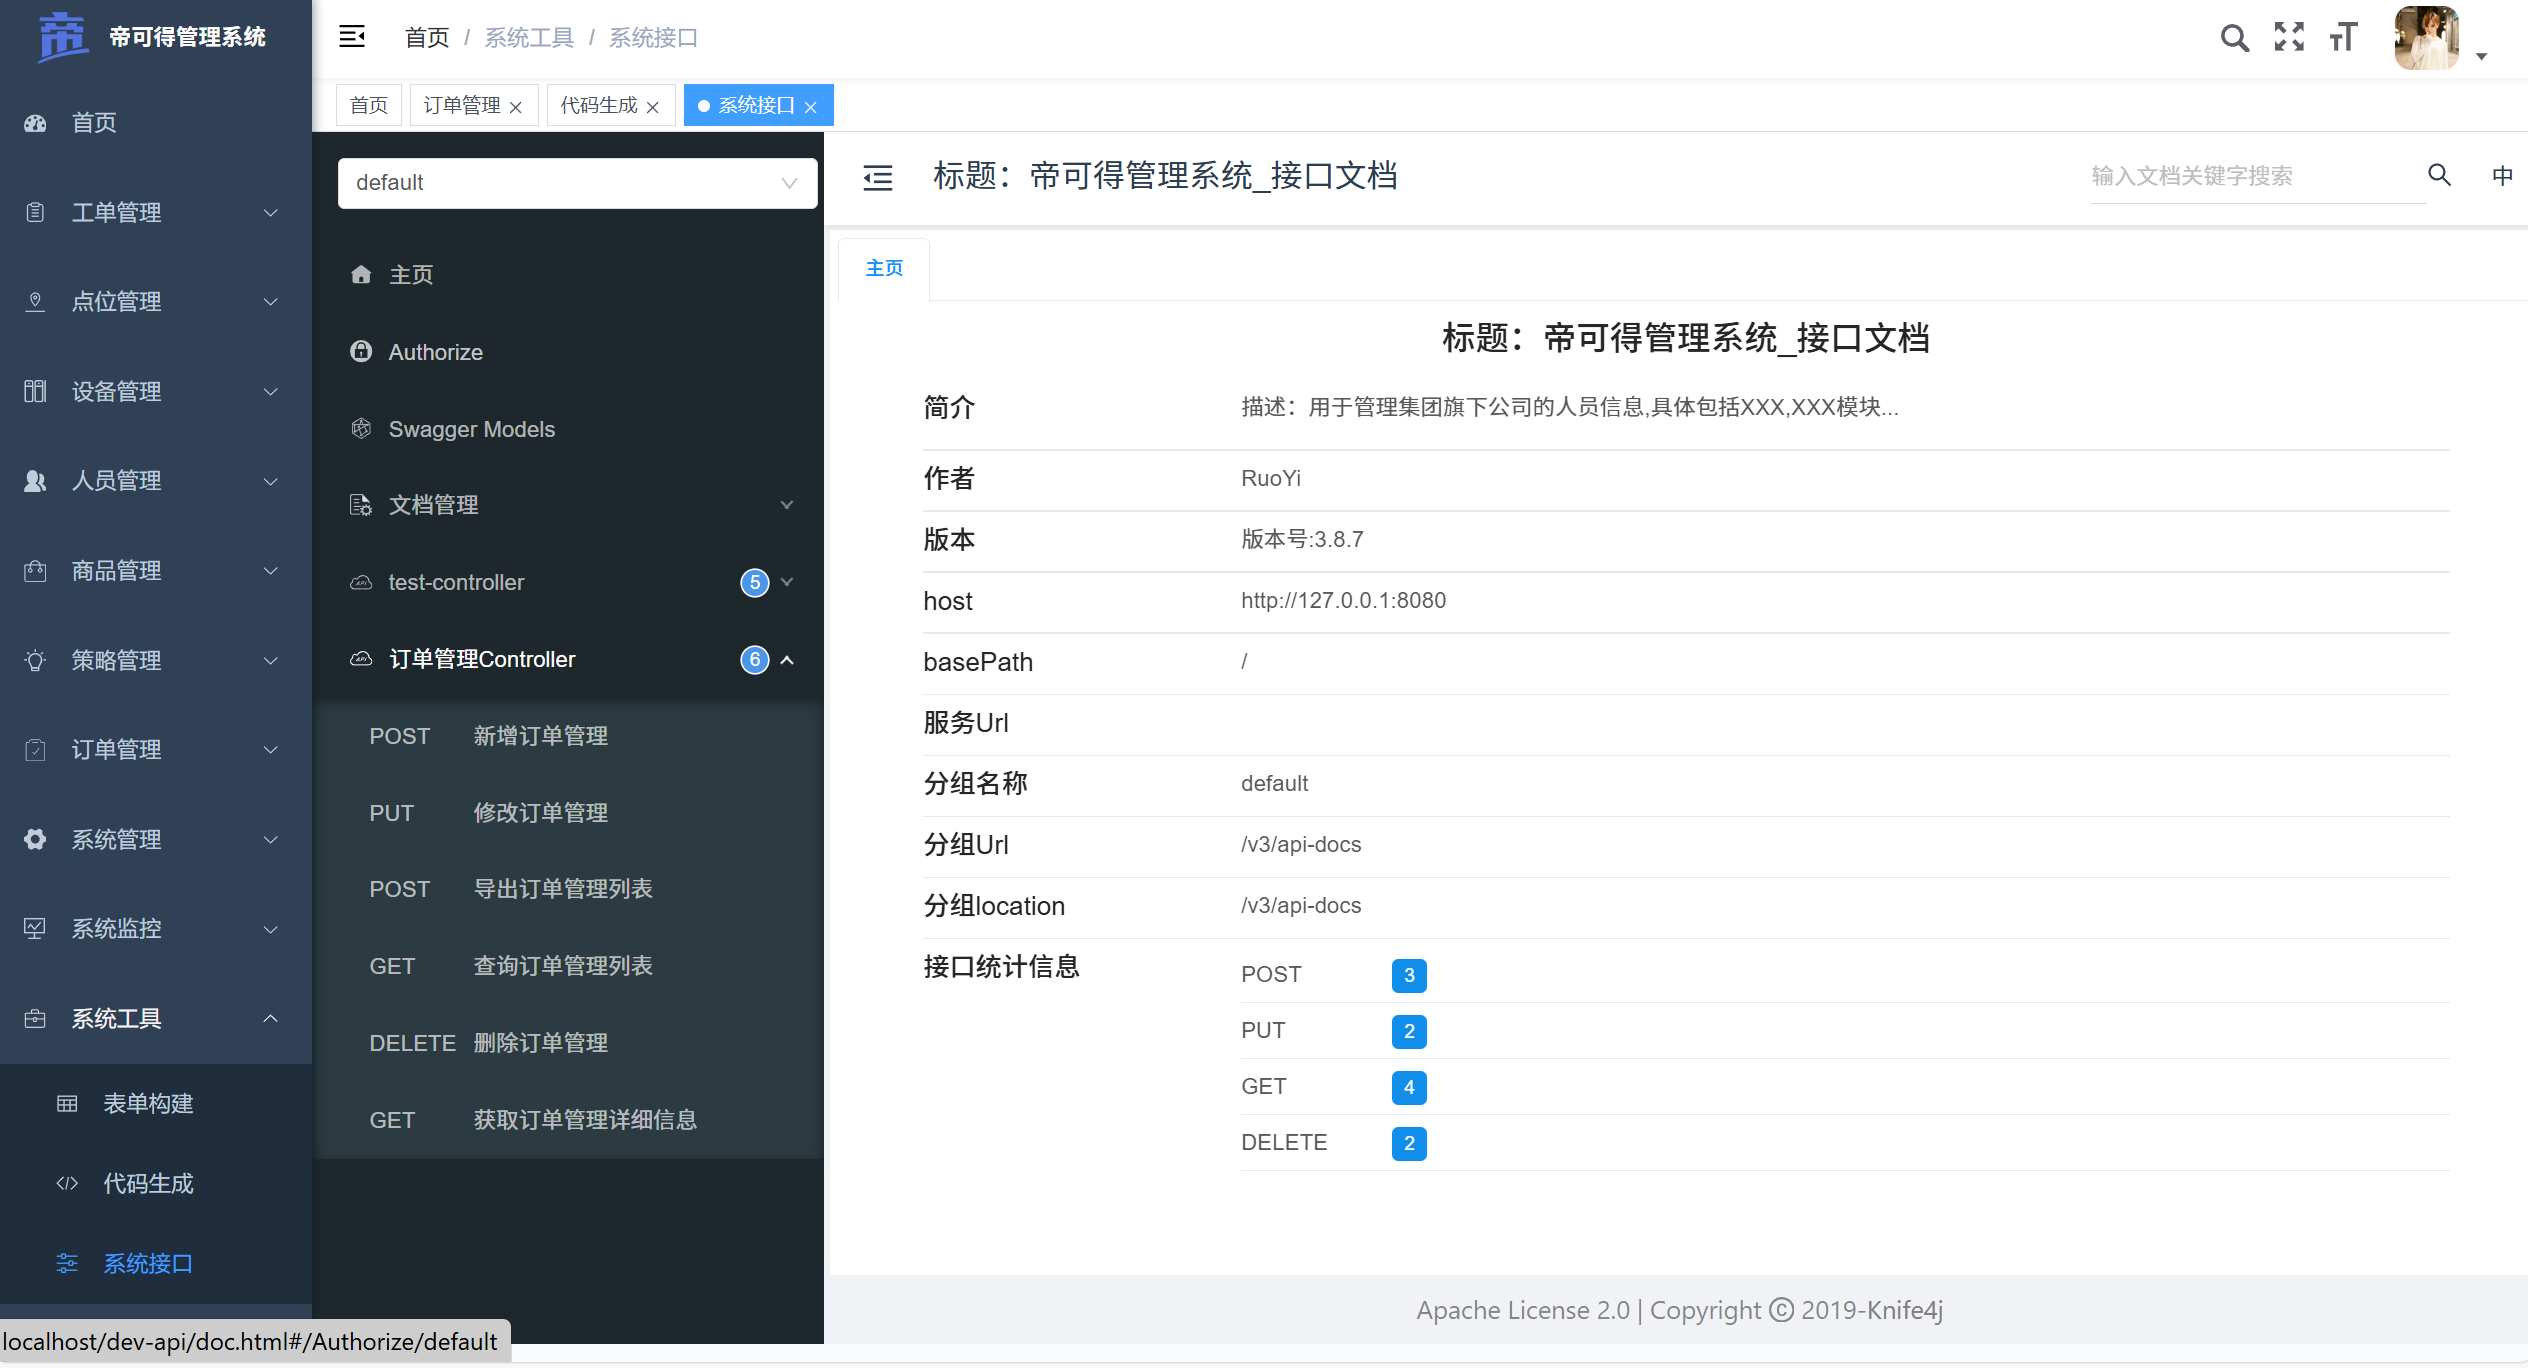The width and height of the screenshot is (2528, 1368).
Task: Close the 系统接口 tag tab
Action: 811,107
